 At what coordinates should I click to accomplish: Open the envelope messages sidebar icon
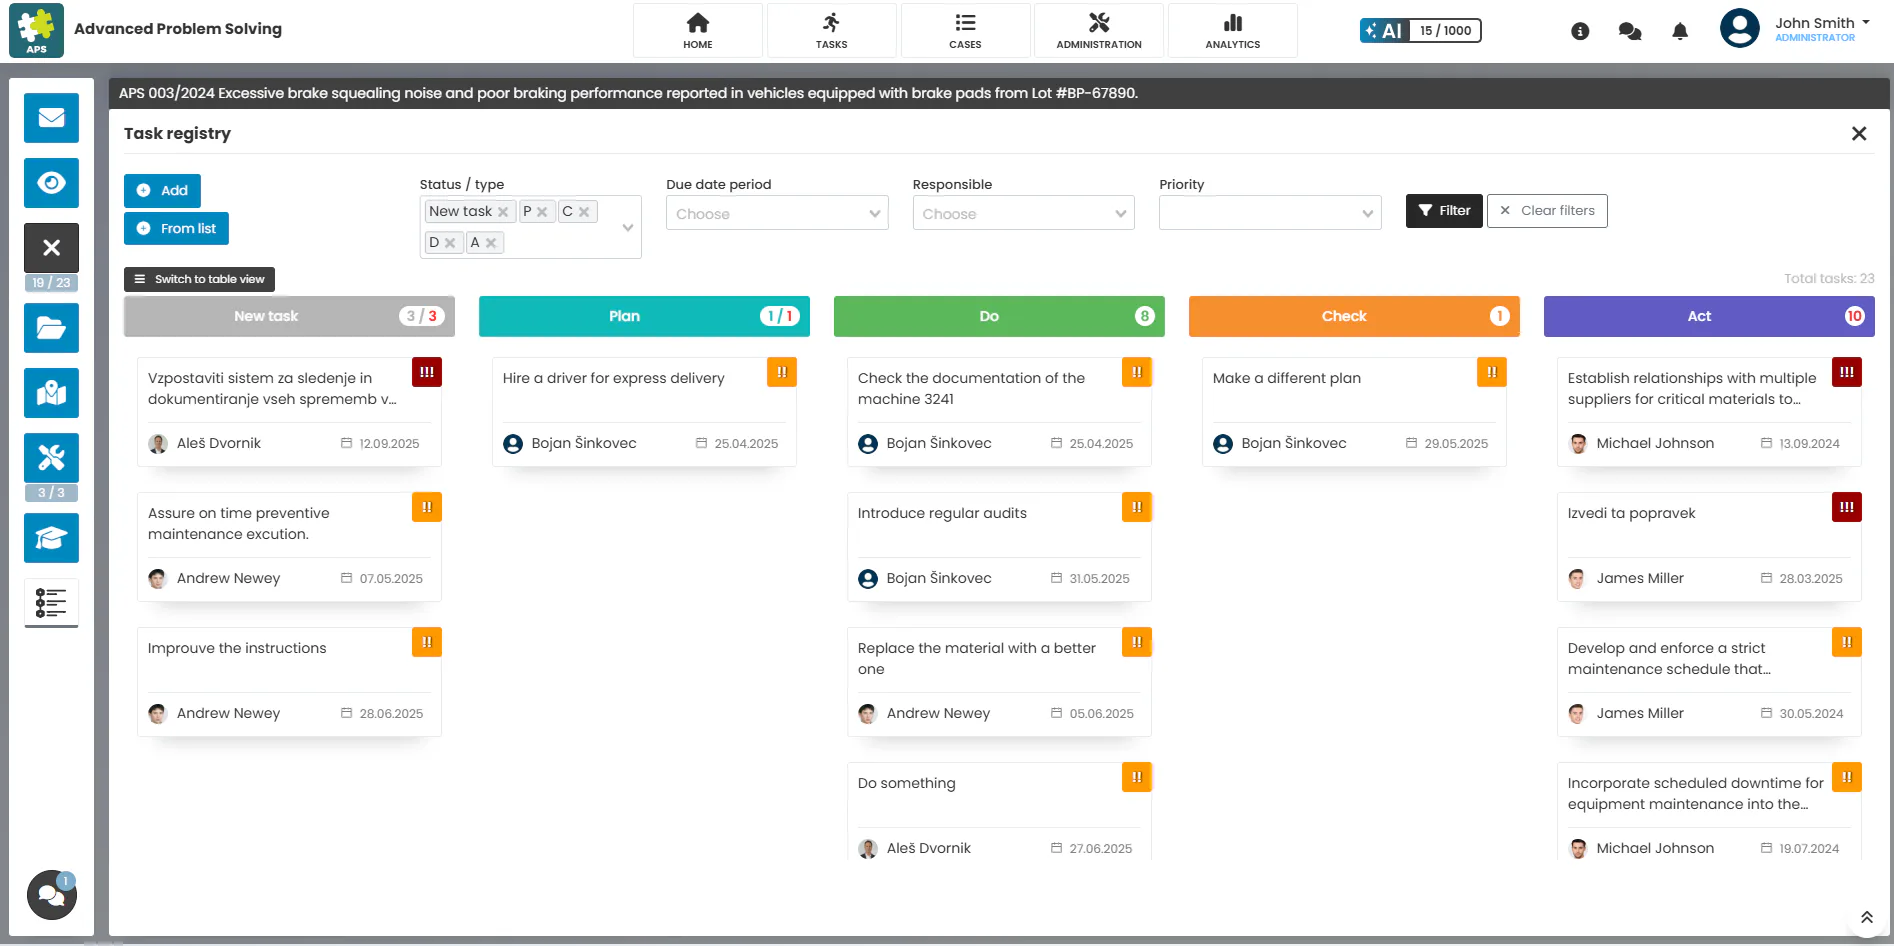coord(51,118)
